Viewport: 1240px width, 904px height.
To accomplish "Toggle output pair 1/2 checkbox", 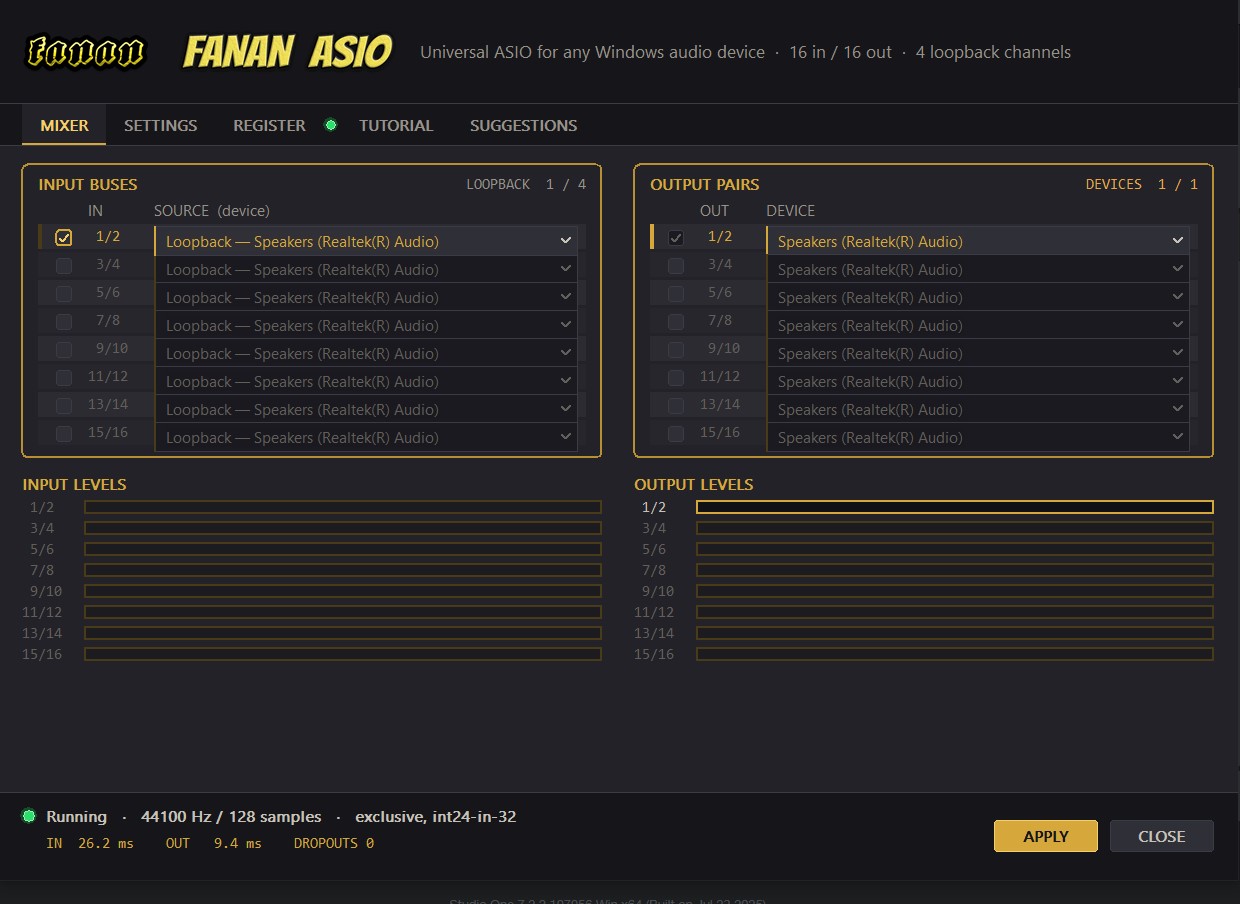I will pyautogui.click(x=676, y=238).
